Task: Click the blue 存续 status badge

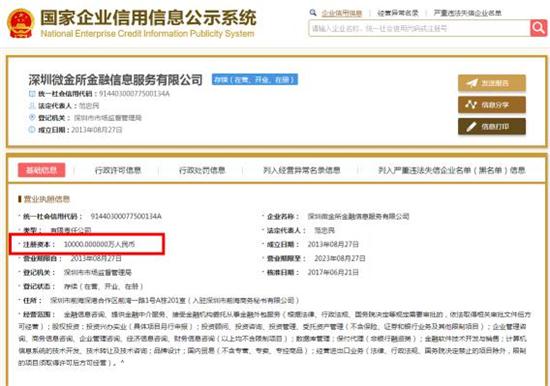Action: [x=255, y=80]
